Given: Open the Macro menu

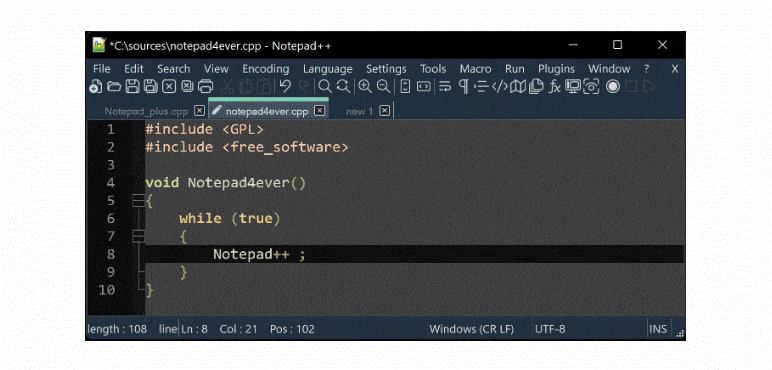Looking at the screenshot, I should click(476, 69).
